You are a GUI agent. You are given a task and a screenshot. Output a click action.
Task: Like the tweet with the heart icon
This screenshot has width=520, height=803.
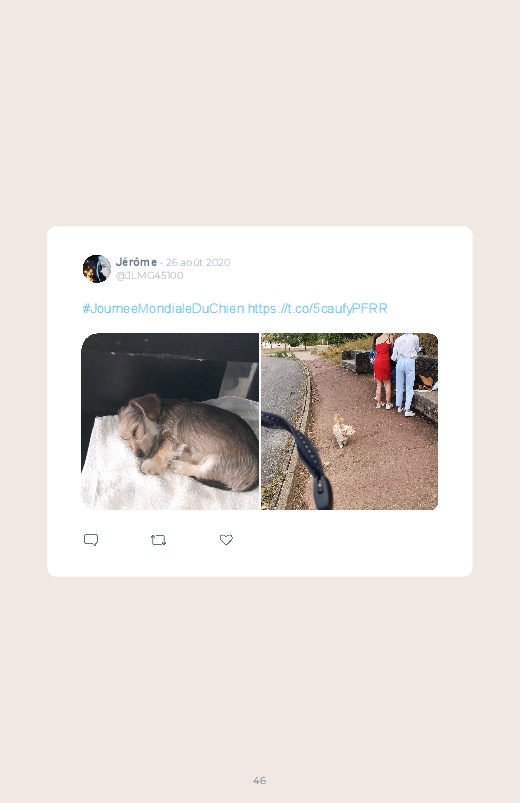tap(226, 540)
